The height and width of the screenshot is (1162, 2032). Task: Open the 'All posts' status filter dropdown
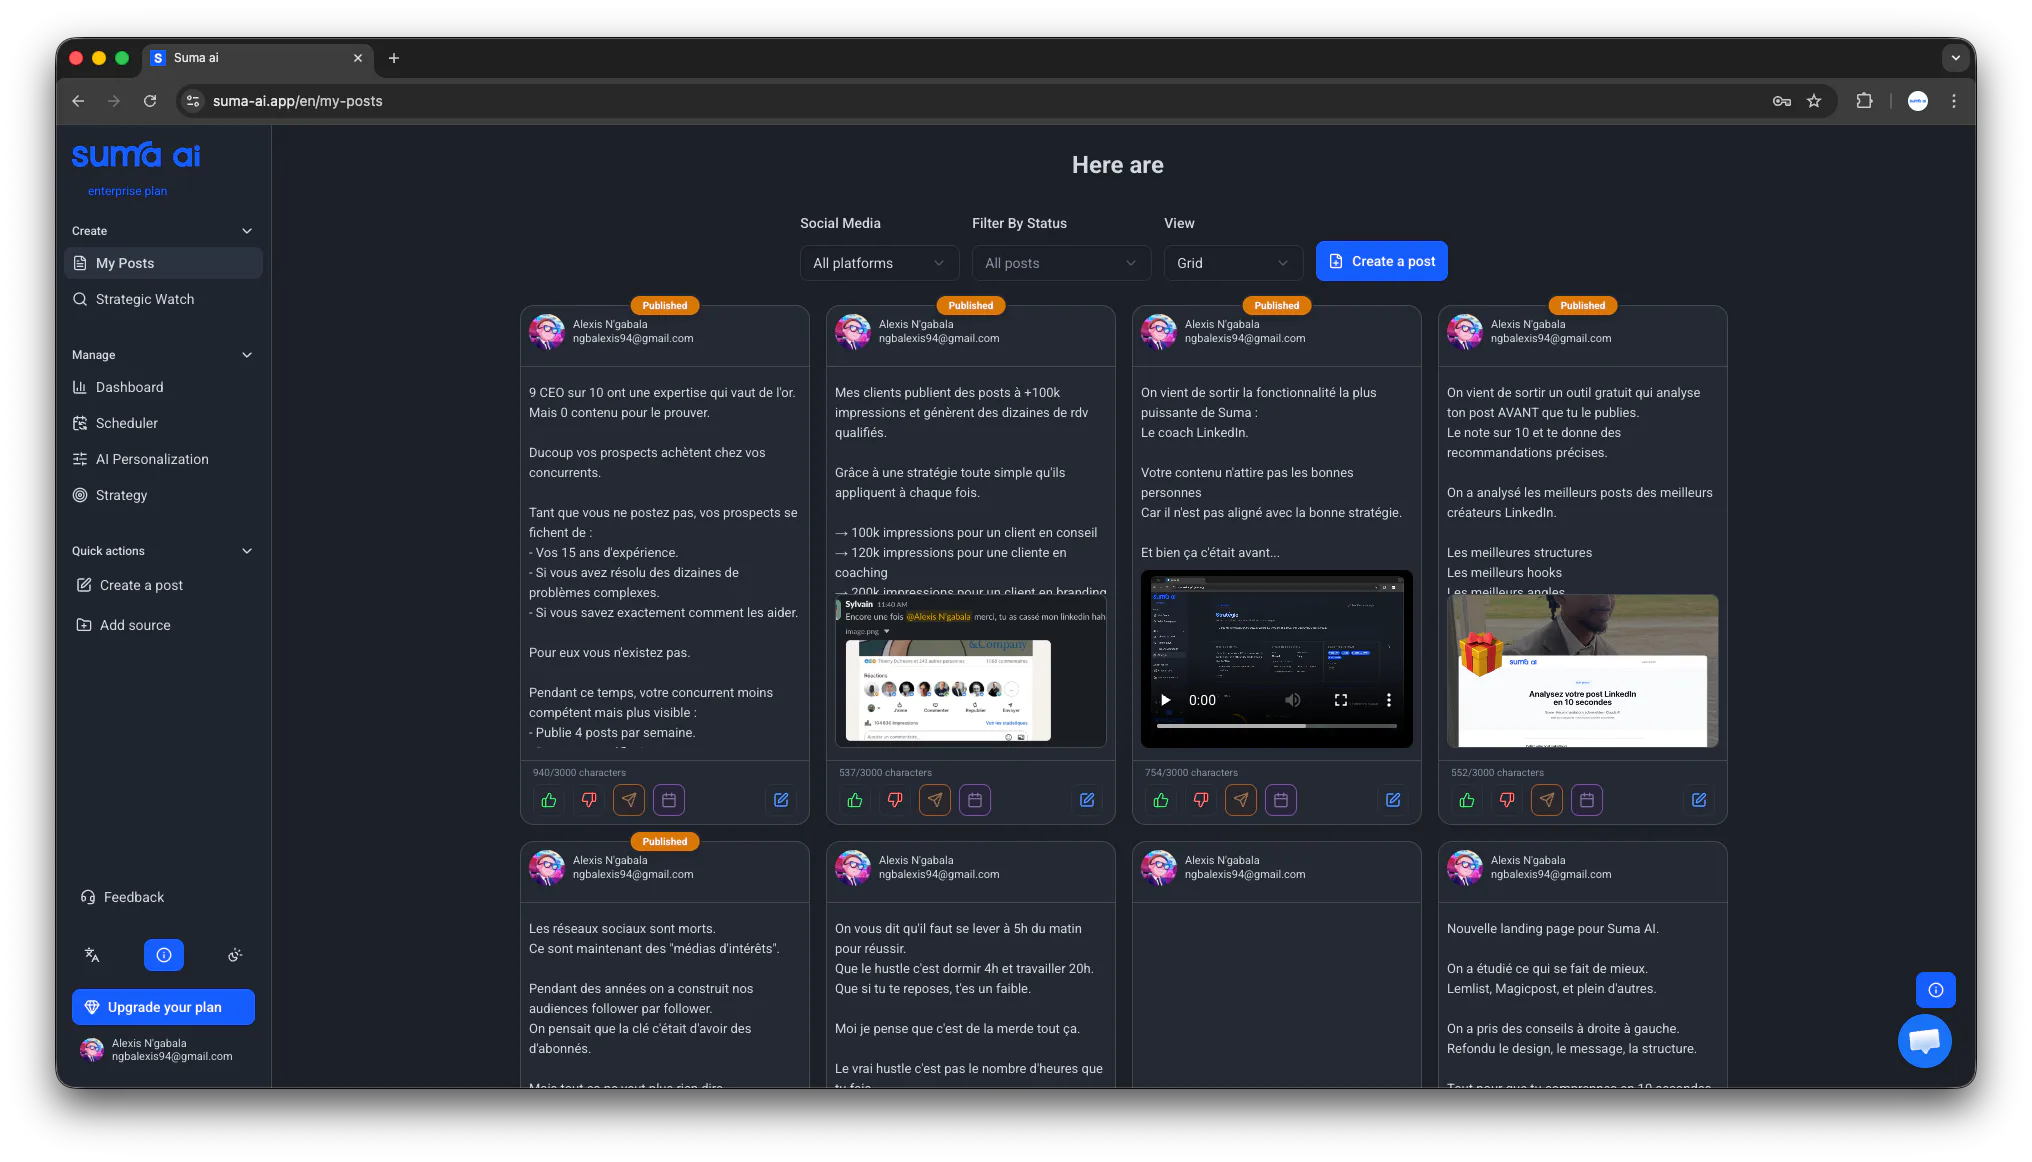[x=1061, y=263]
